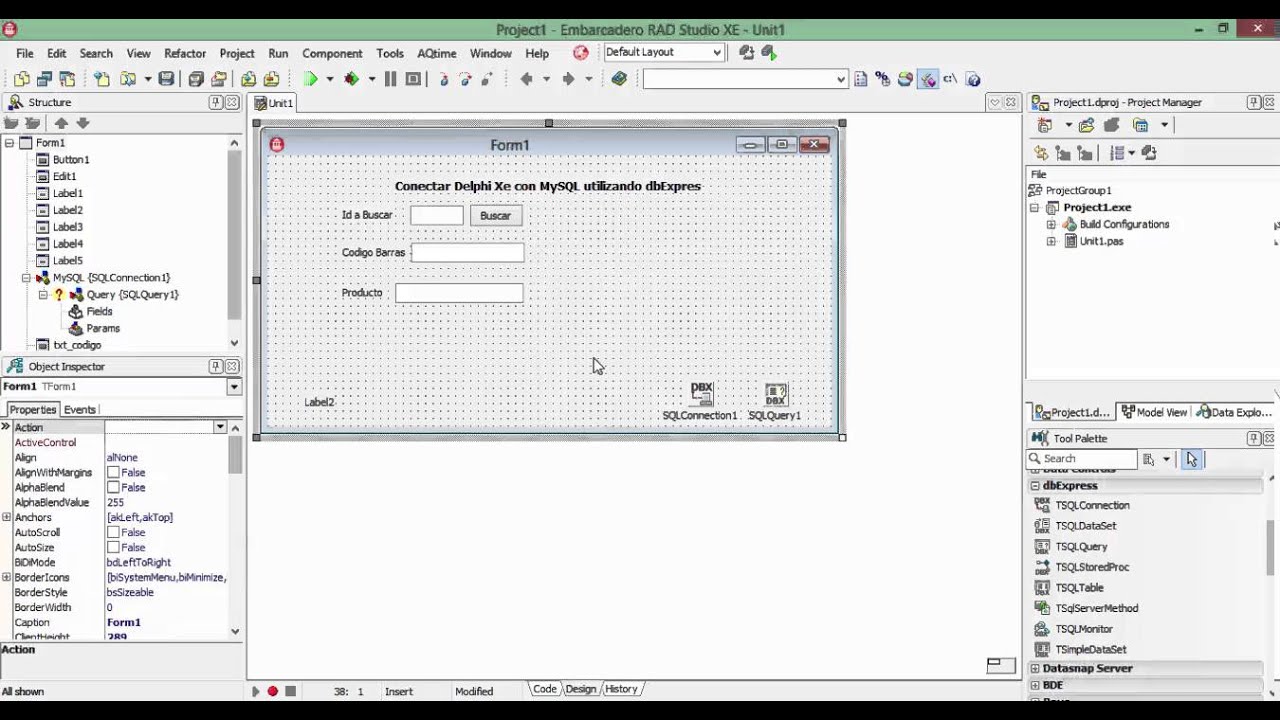Pin the Object Inspector panel

point(216,367)
